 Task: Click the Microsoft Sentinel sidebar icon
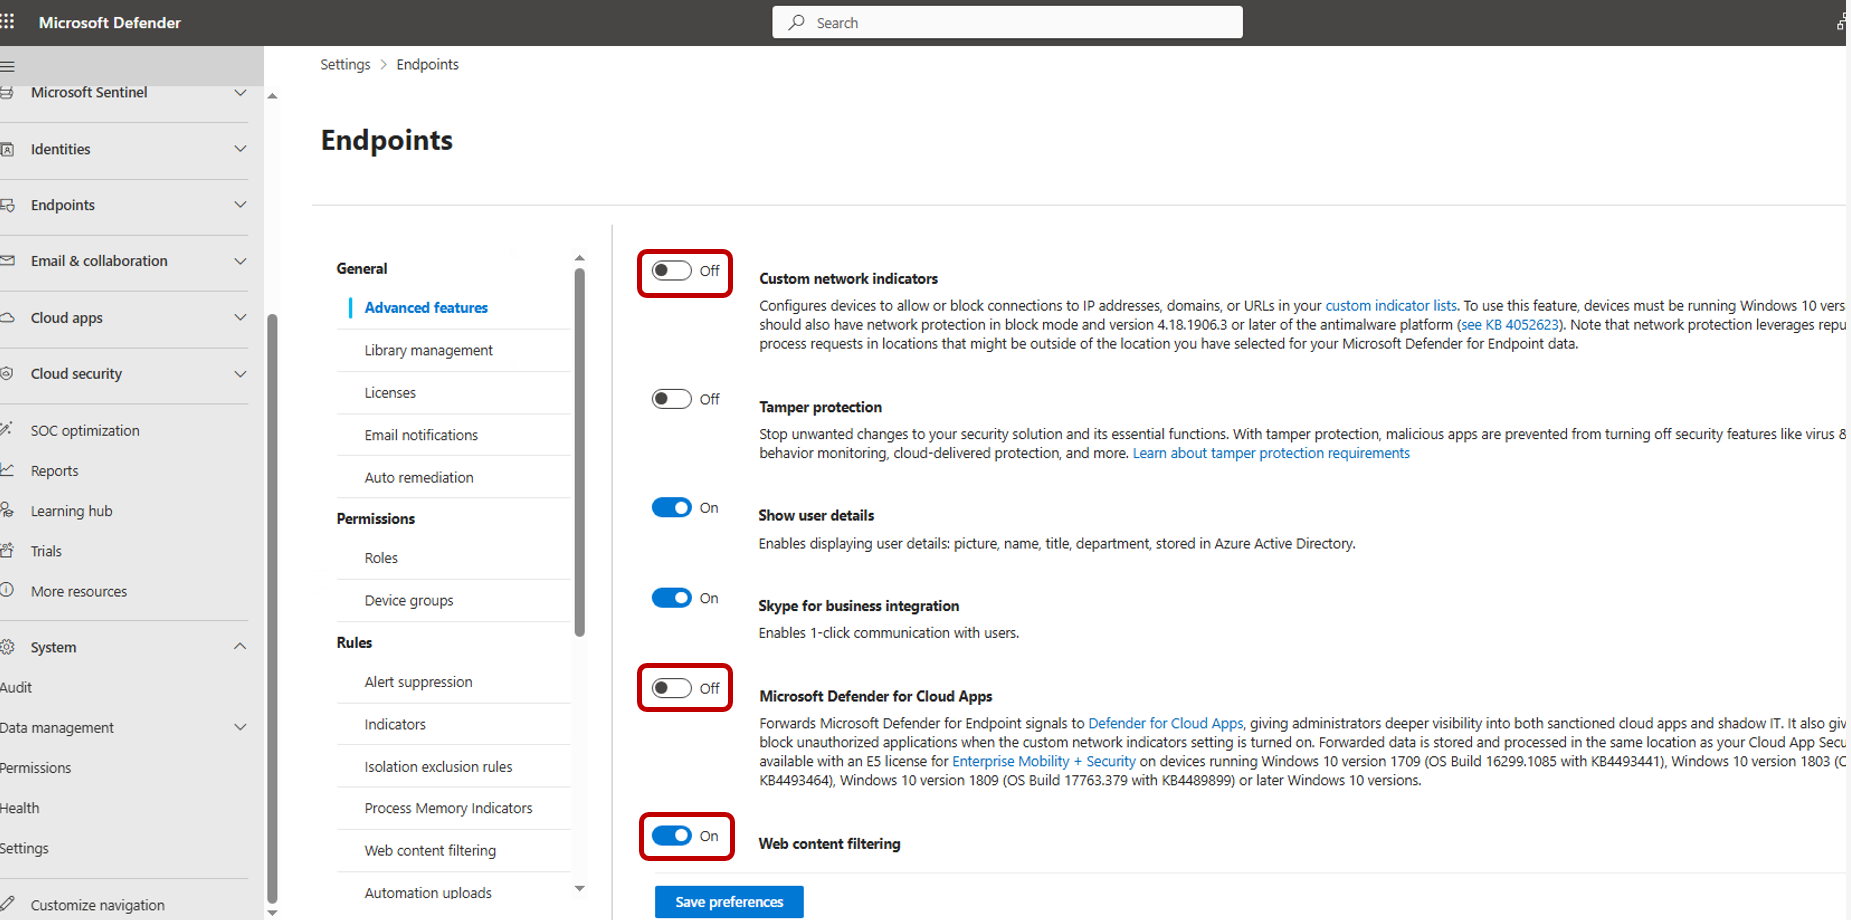[7, 92]
